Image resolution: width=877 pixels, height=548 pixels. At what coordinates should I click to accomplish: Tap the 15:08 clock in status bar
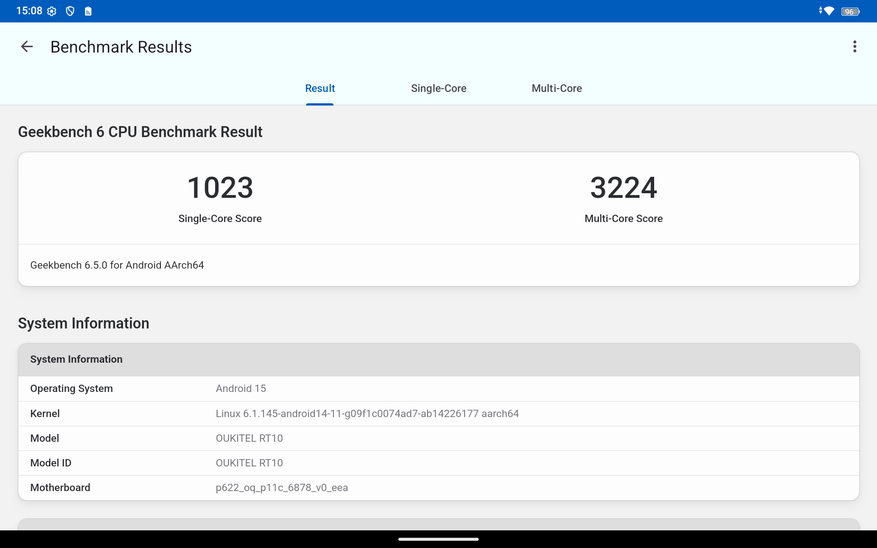29,11
